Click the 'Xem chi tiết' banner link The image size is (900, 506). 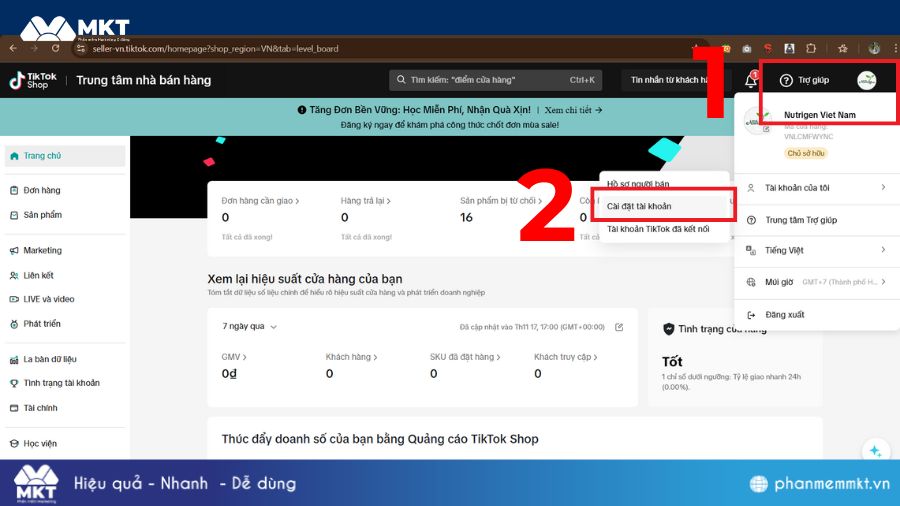573,110
